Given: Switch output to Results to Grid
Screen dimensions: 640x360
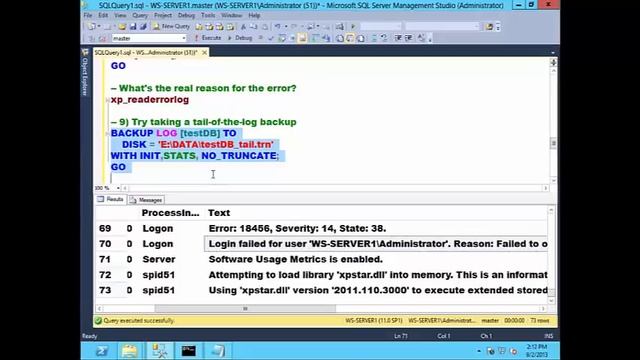Looking at the screenshot, I should coord(350,38).
